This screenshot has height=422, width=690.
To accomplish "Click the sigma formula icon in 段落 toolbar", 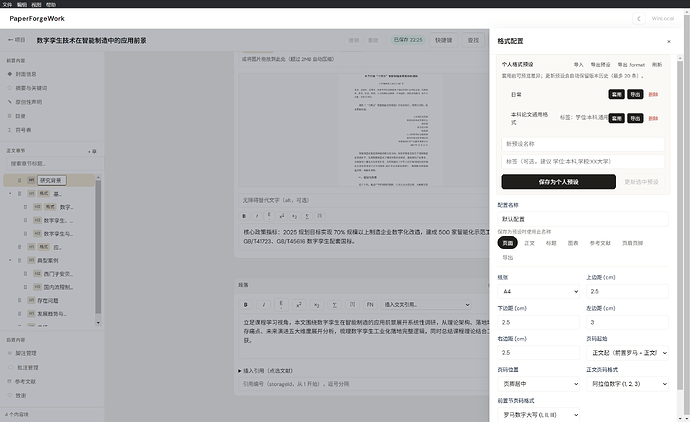I will tap(334, 305).
